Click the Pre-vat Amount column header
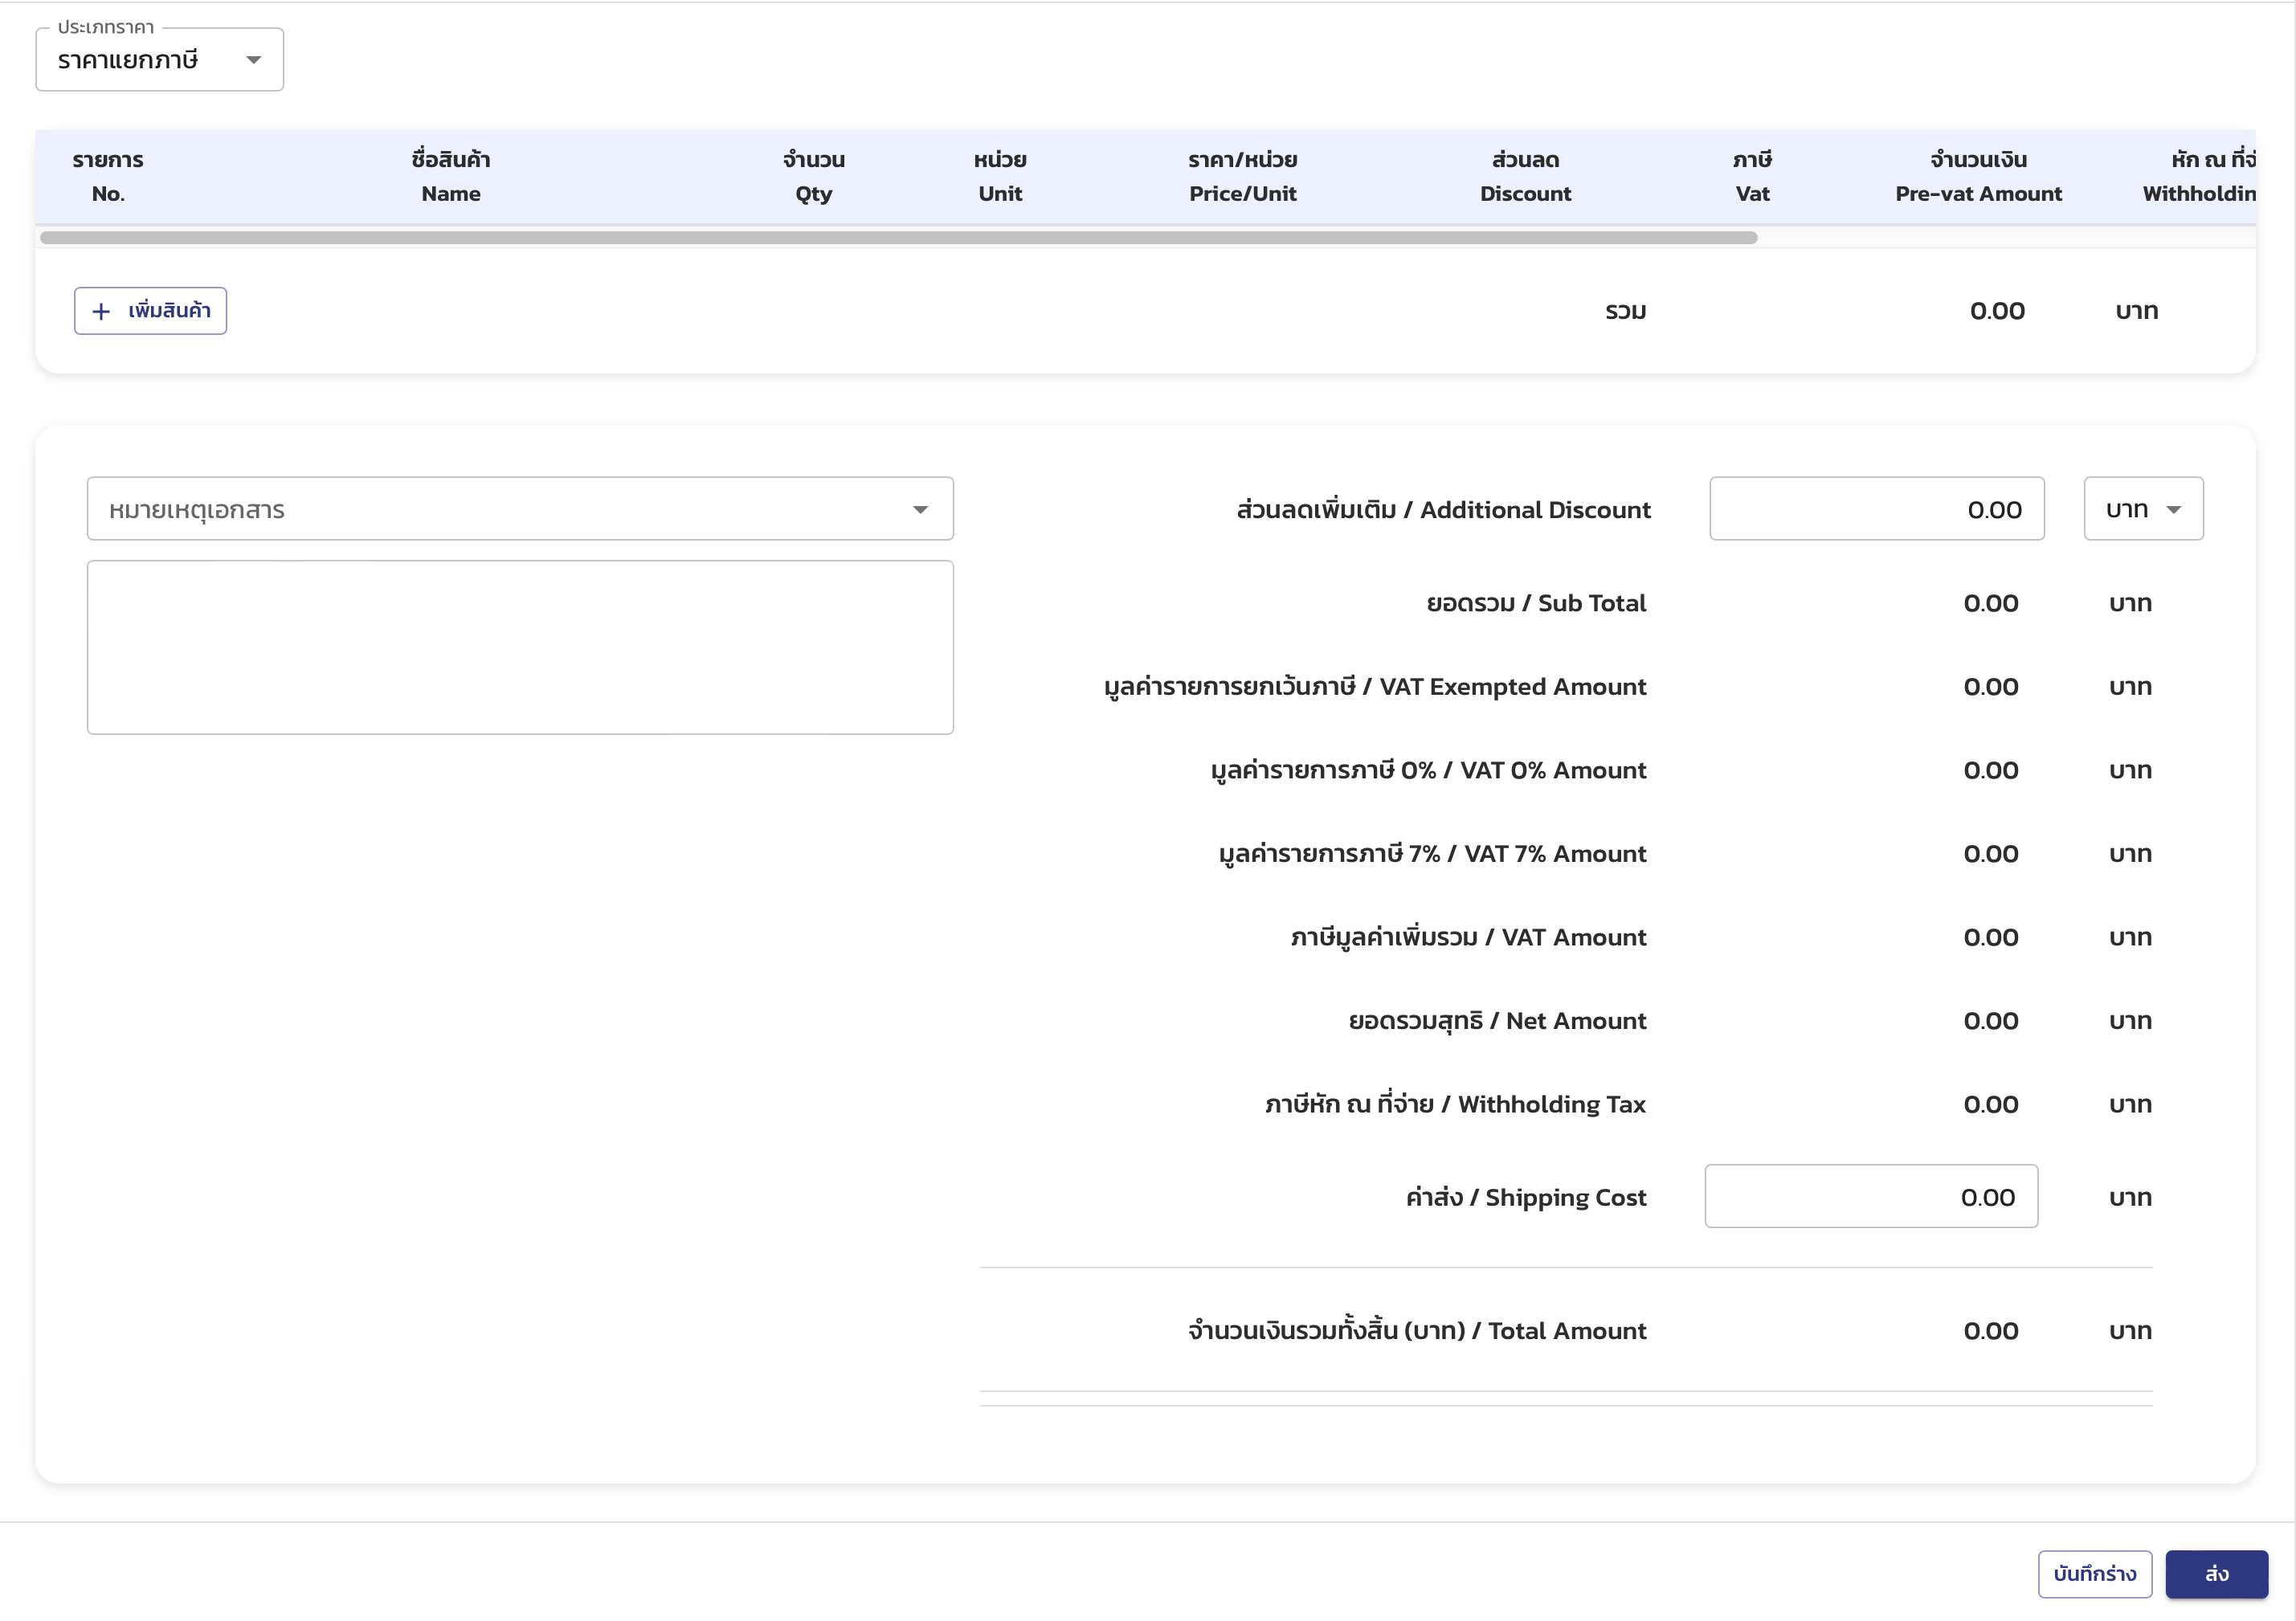 (x=1979, y=177)
